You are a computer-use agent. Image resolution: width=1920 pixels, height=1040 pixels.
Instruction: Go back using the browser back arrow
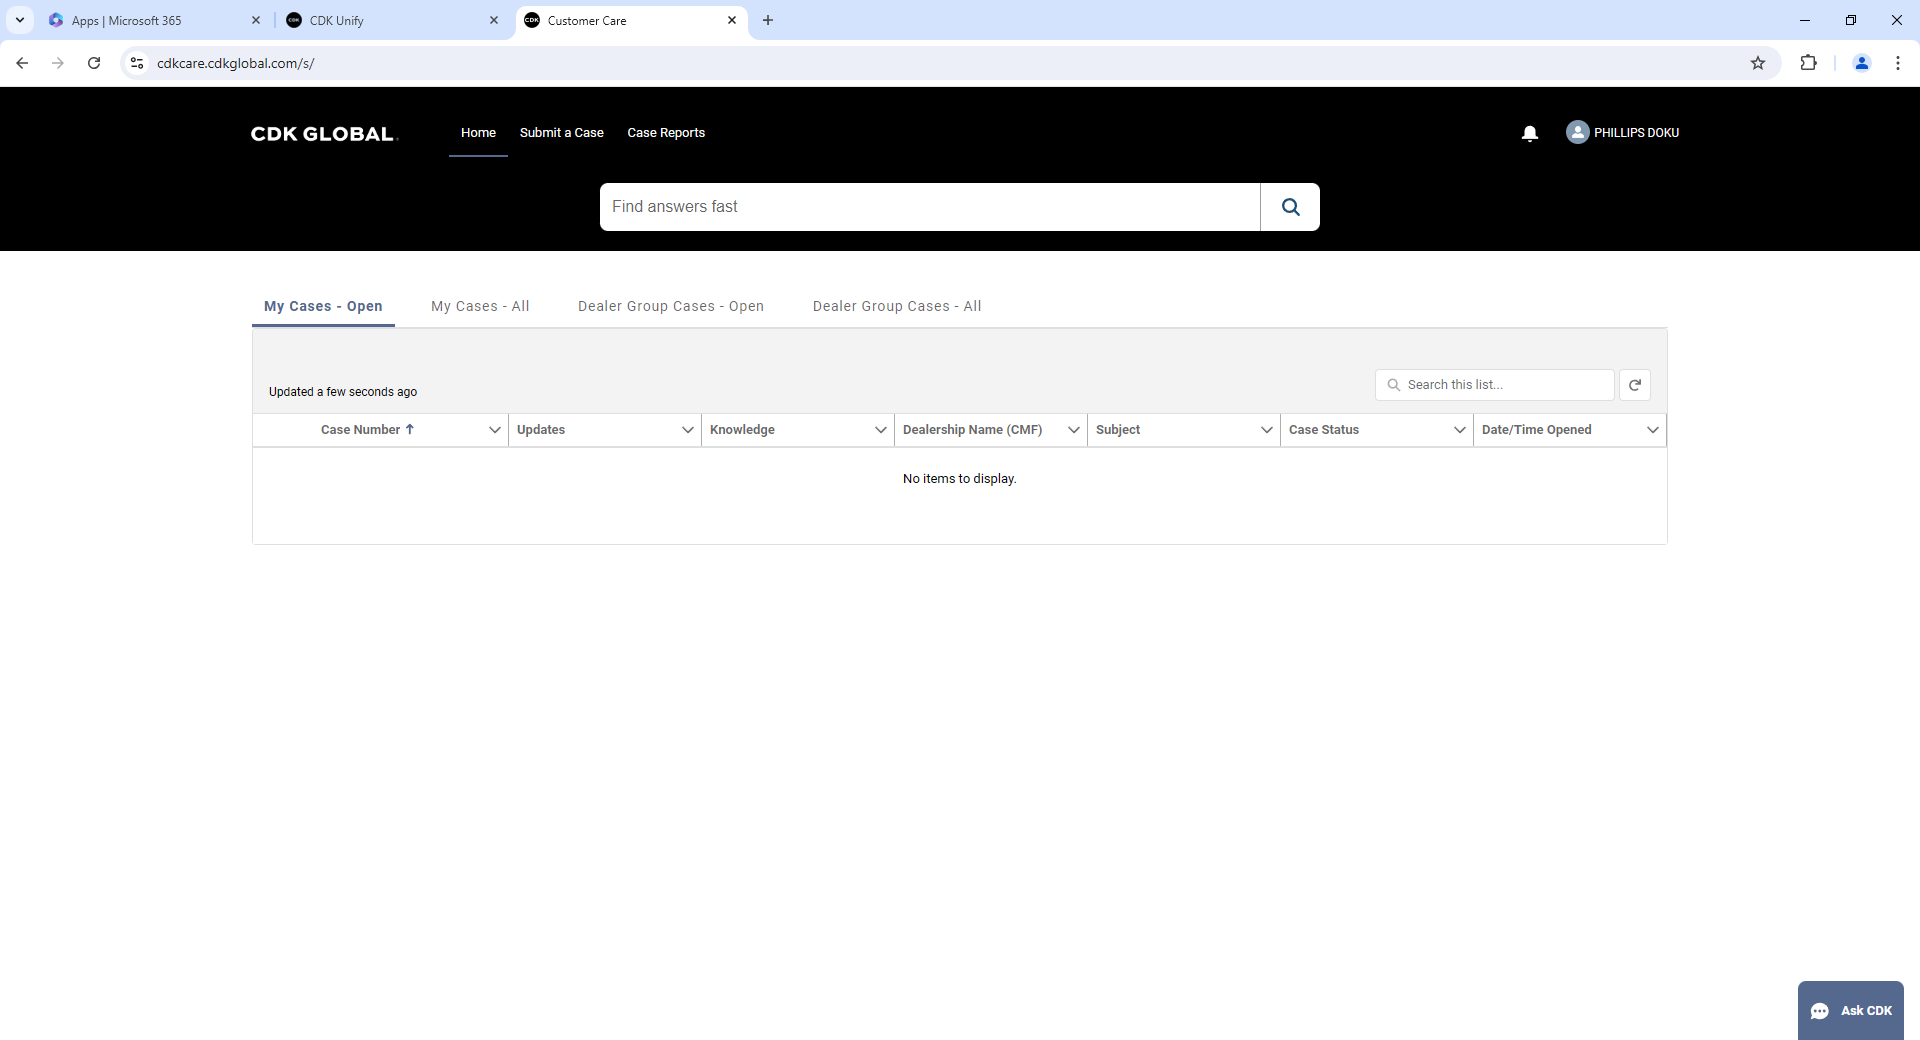22,63
